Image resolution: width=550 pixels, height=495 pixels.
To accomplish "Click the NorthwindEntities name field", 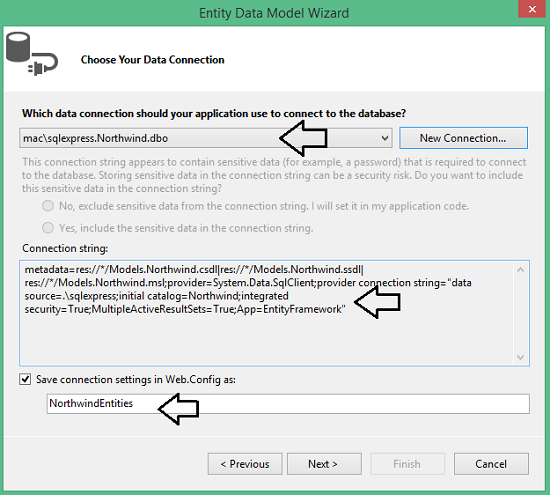I will coord(288,403).
